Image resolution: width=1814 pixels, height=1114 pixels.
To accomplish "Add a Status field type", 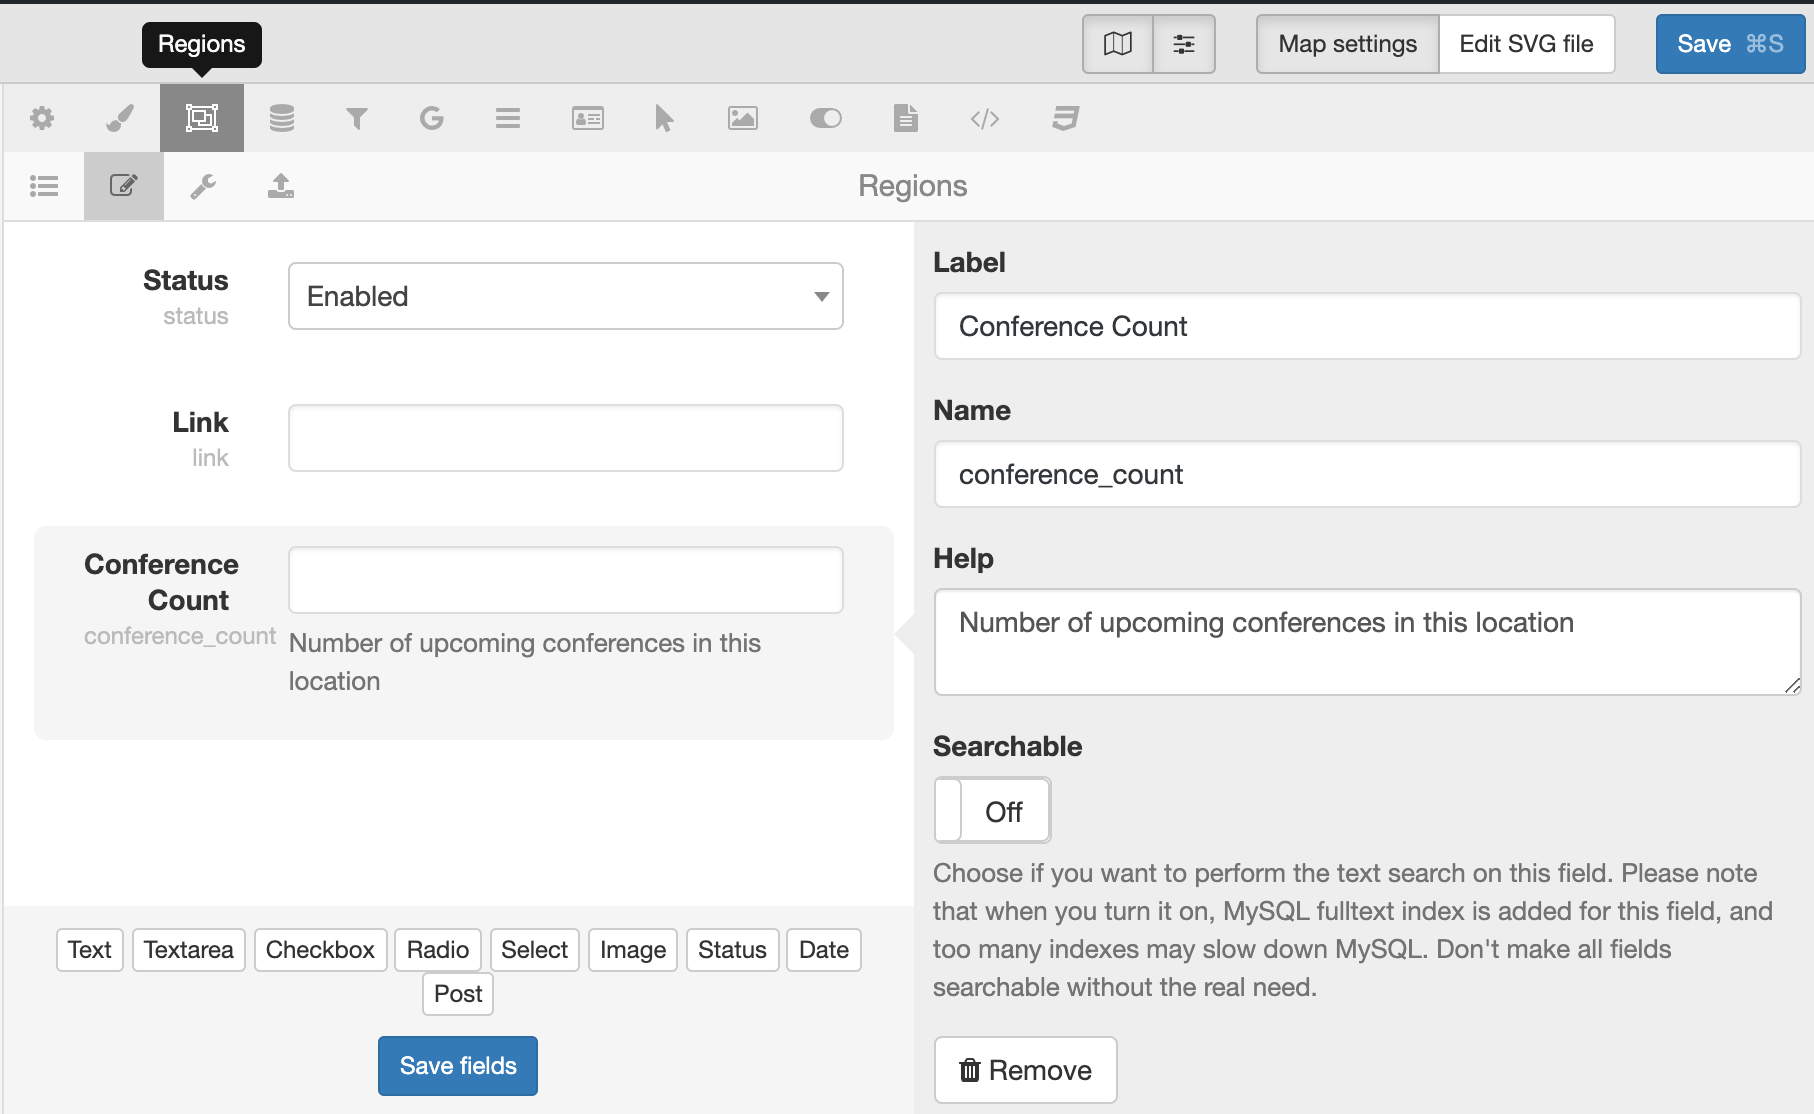I will [x=732, y=950].
